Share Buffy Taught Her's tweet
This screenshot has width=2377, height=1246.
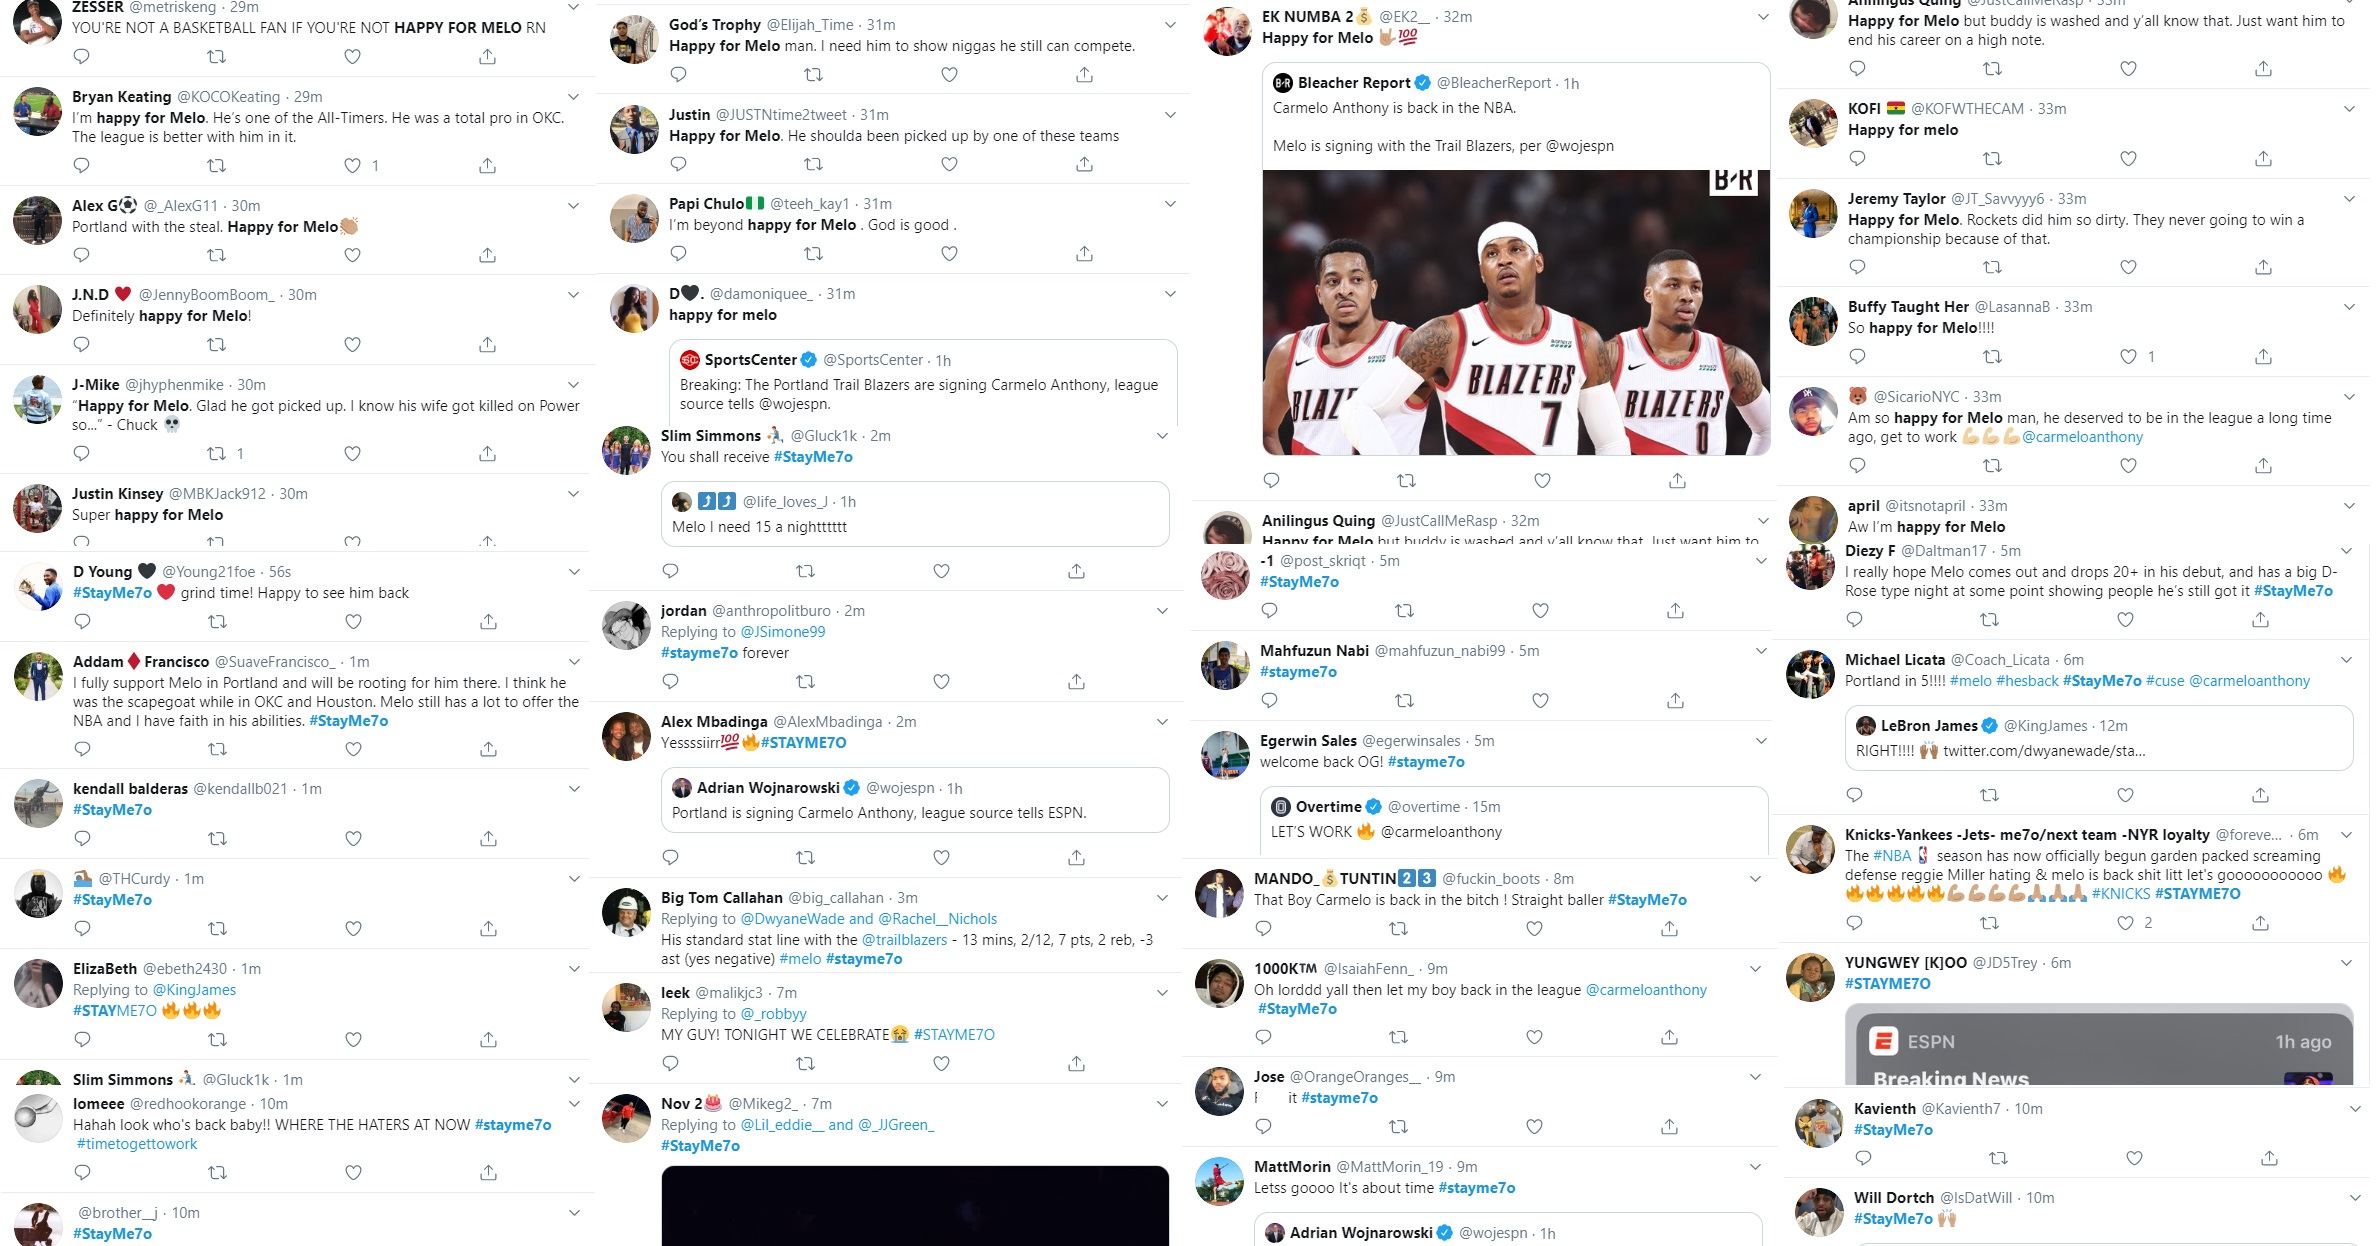coord(2263,356)
